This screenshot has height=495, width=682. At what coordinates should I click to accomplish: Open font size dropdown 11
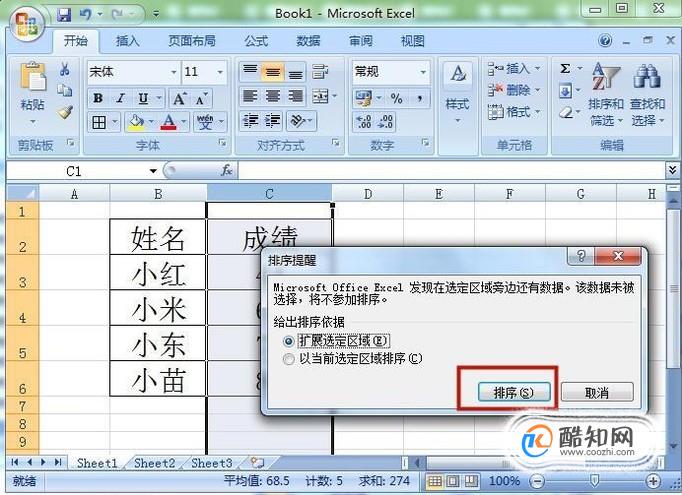tap(220, 72)
